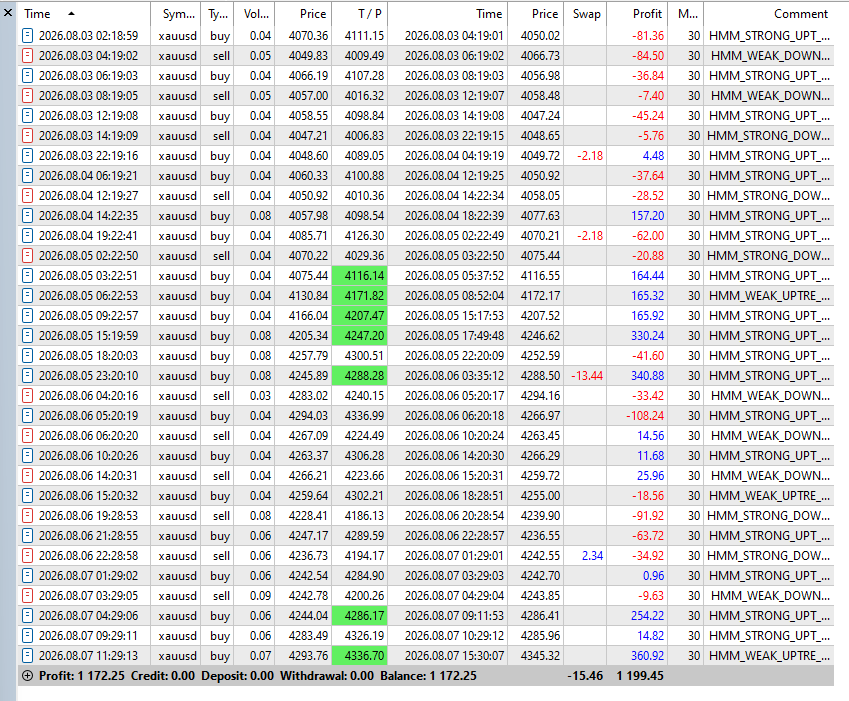
Task: Click sell icon for trade 2026.08.06 06:20:20
Action: pos(27,436)
